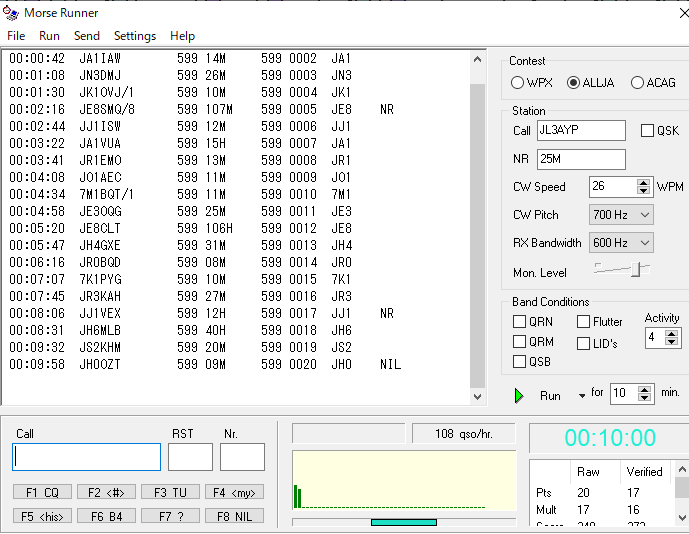Click the 00:10:00 timer display
The width and height of the screenshot is (689, 534).
click(610, 438)
